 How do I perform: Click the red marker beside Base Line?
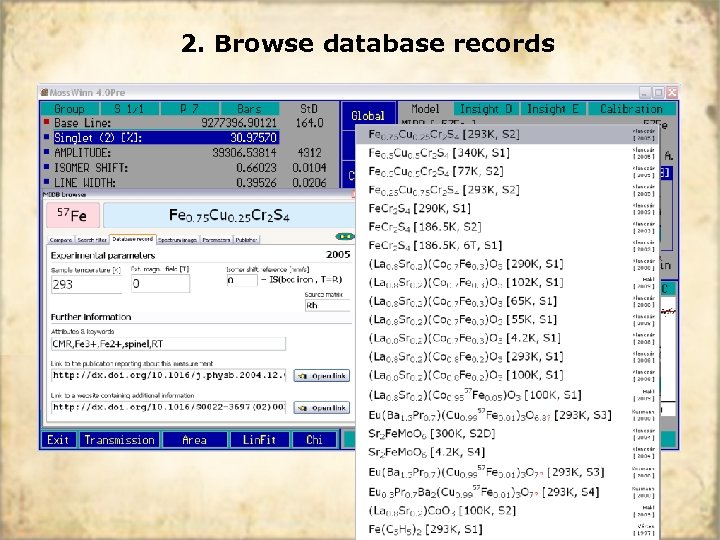click(x=46, y=122)
